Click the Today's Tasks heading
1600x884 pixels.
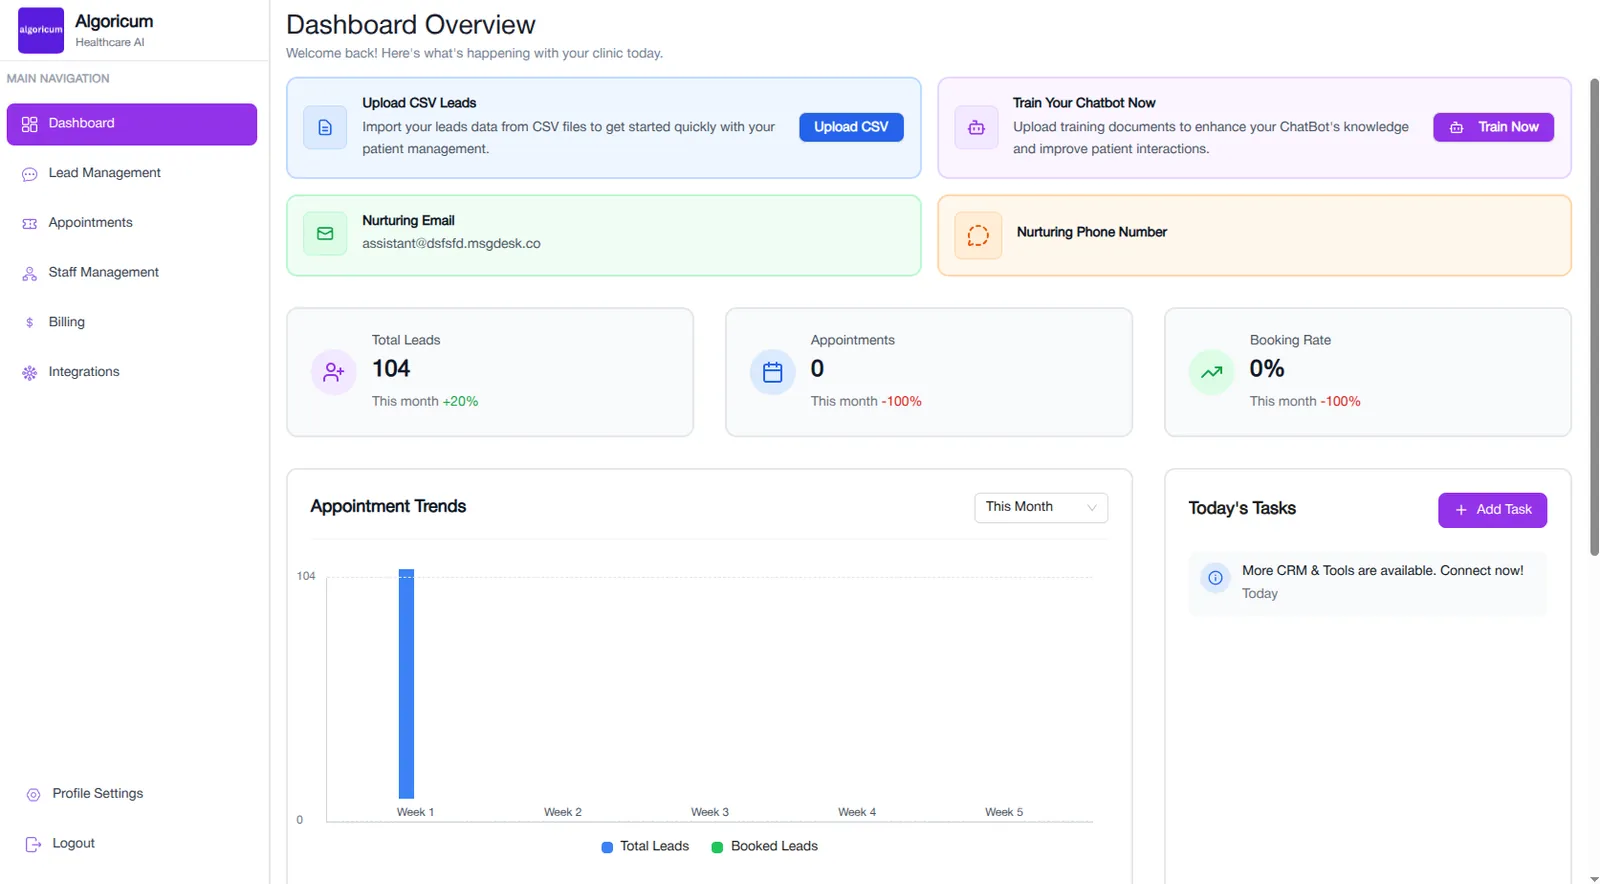[1242, 509]
